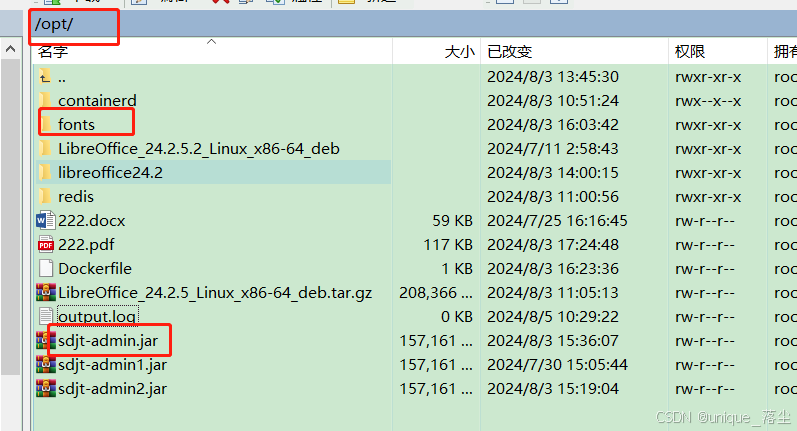This screenshot has width=797, height=431.
Task: Select the sdjt-admin.jar archive icon
Action: pyautogui.click(x=46, y=340)
